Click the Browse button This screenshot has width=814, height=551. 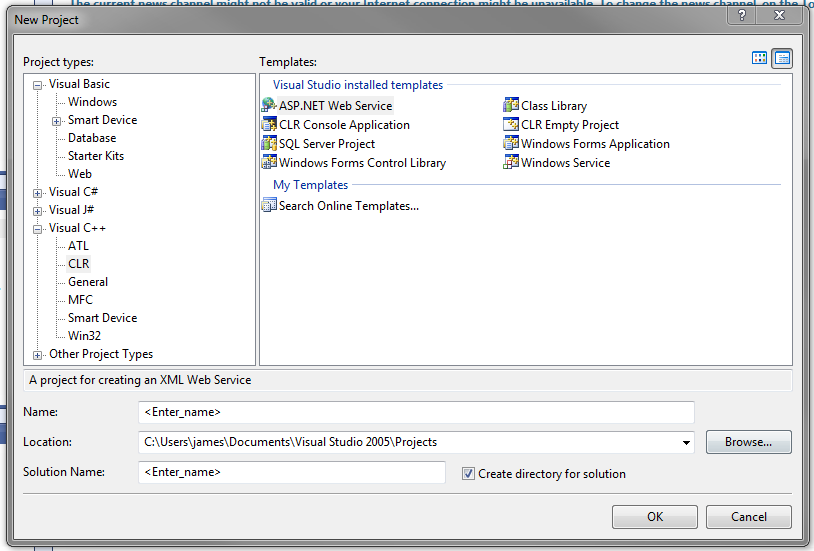(x=748, y=442)
